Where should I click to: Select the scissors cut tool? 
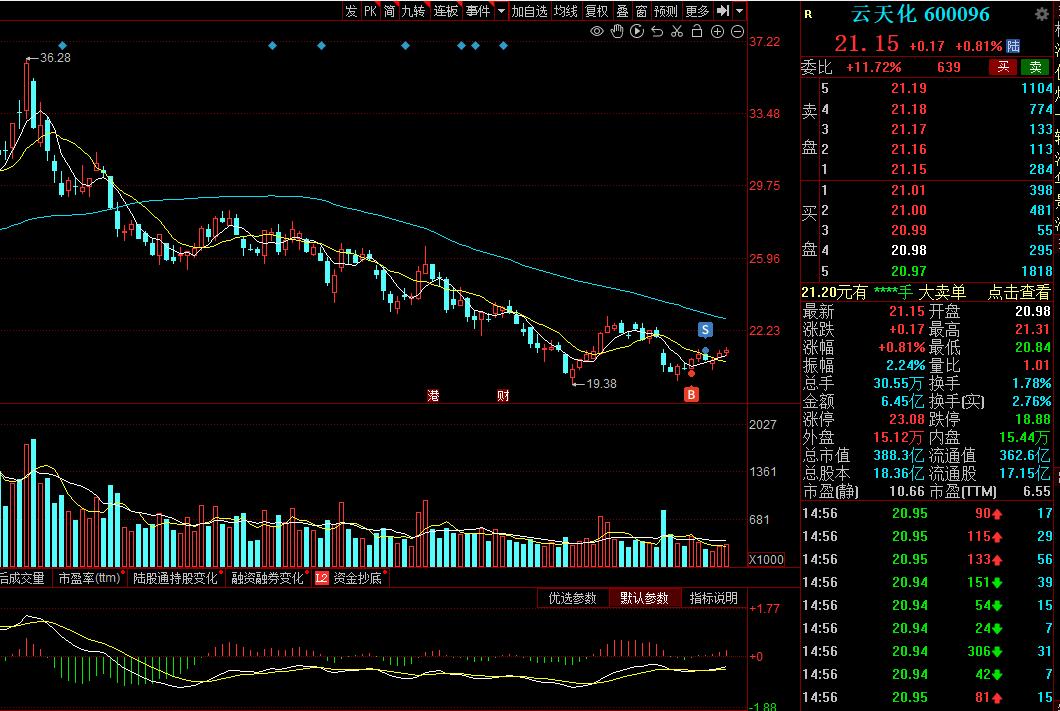677,32
